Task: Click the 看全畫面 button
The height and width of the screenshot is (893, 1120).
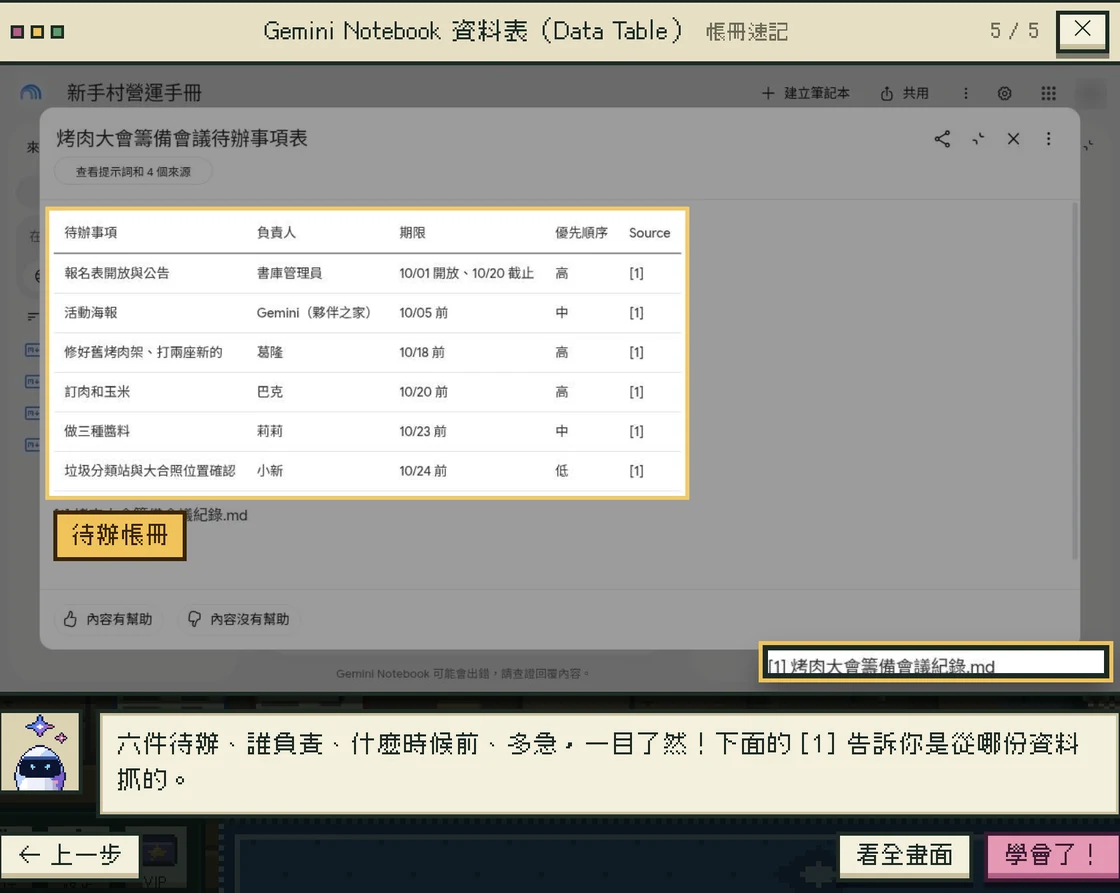Action: [904, 855]
